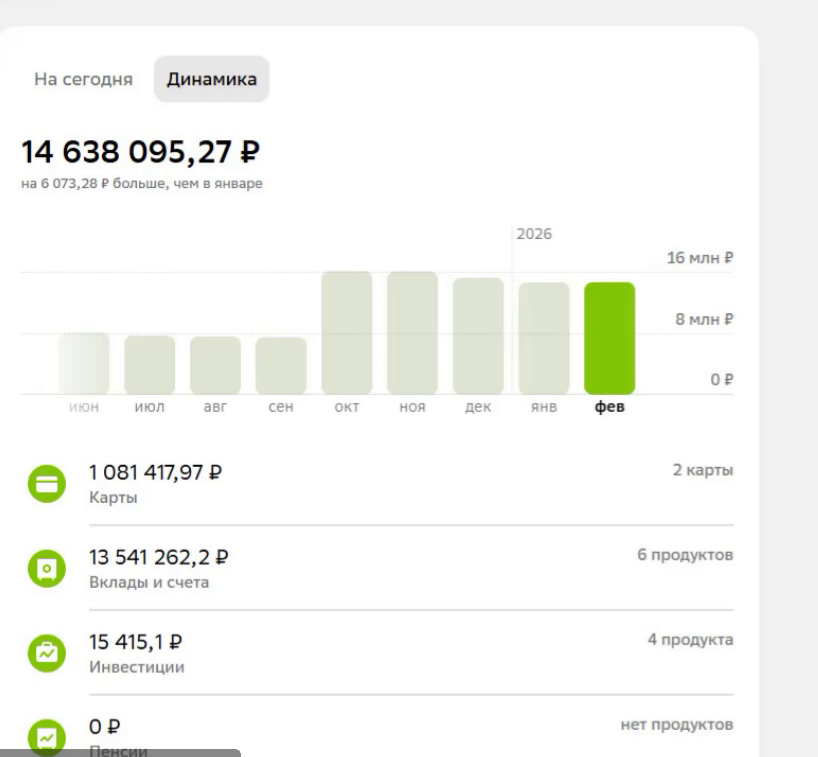This screenshot has width=818, height=757.
Task: Click the янв bar in chart
Action: pyautogui.click(x=543, y=338)
